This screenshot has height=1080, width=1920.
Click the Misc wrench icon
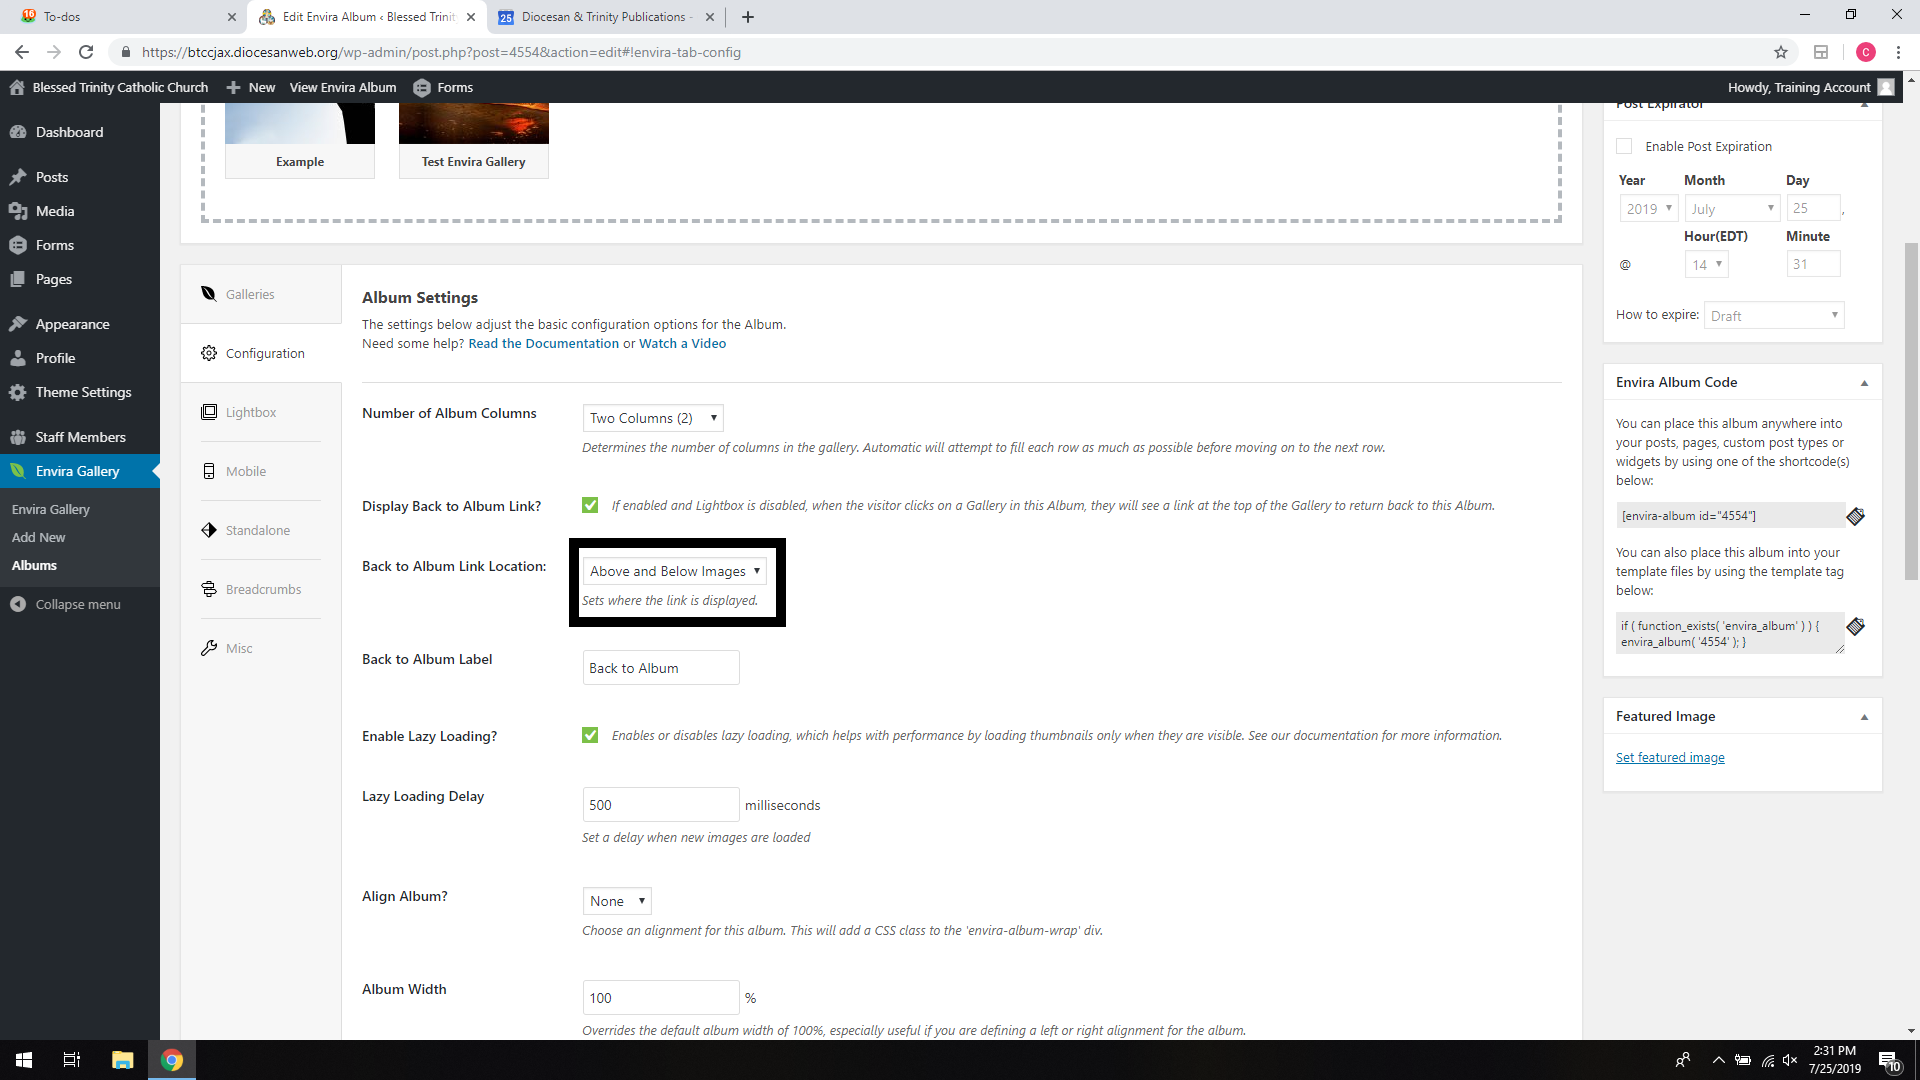(x=209, y=648)
